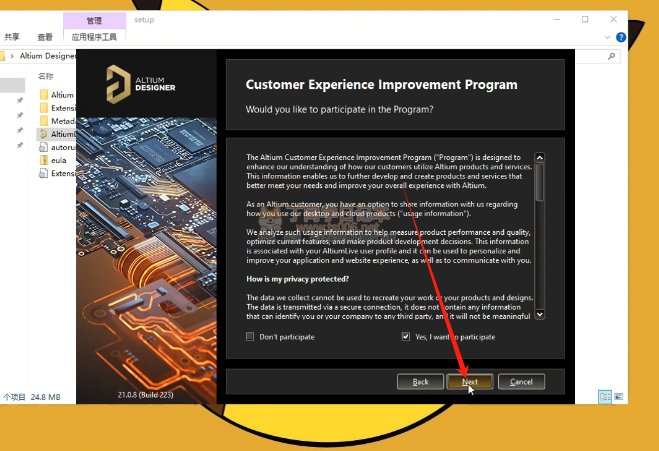
Task: Uncheck Yes, I want to participate
Action: coord(406,337)
